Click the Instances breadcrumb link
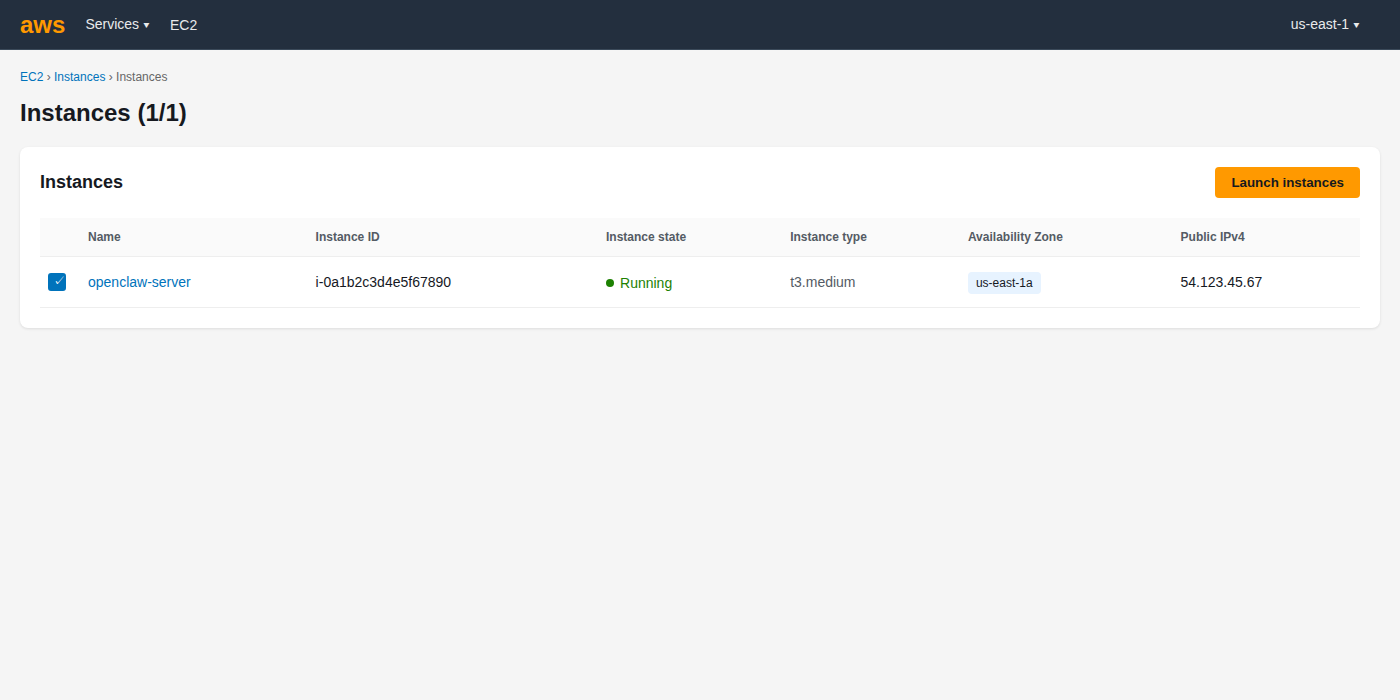The height and width of the screenshot is (700, 1400). pos(79,77)
